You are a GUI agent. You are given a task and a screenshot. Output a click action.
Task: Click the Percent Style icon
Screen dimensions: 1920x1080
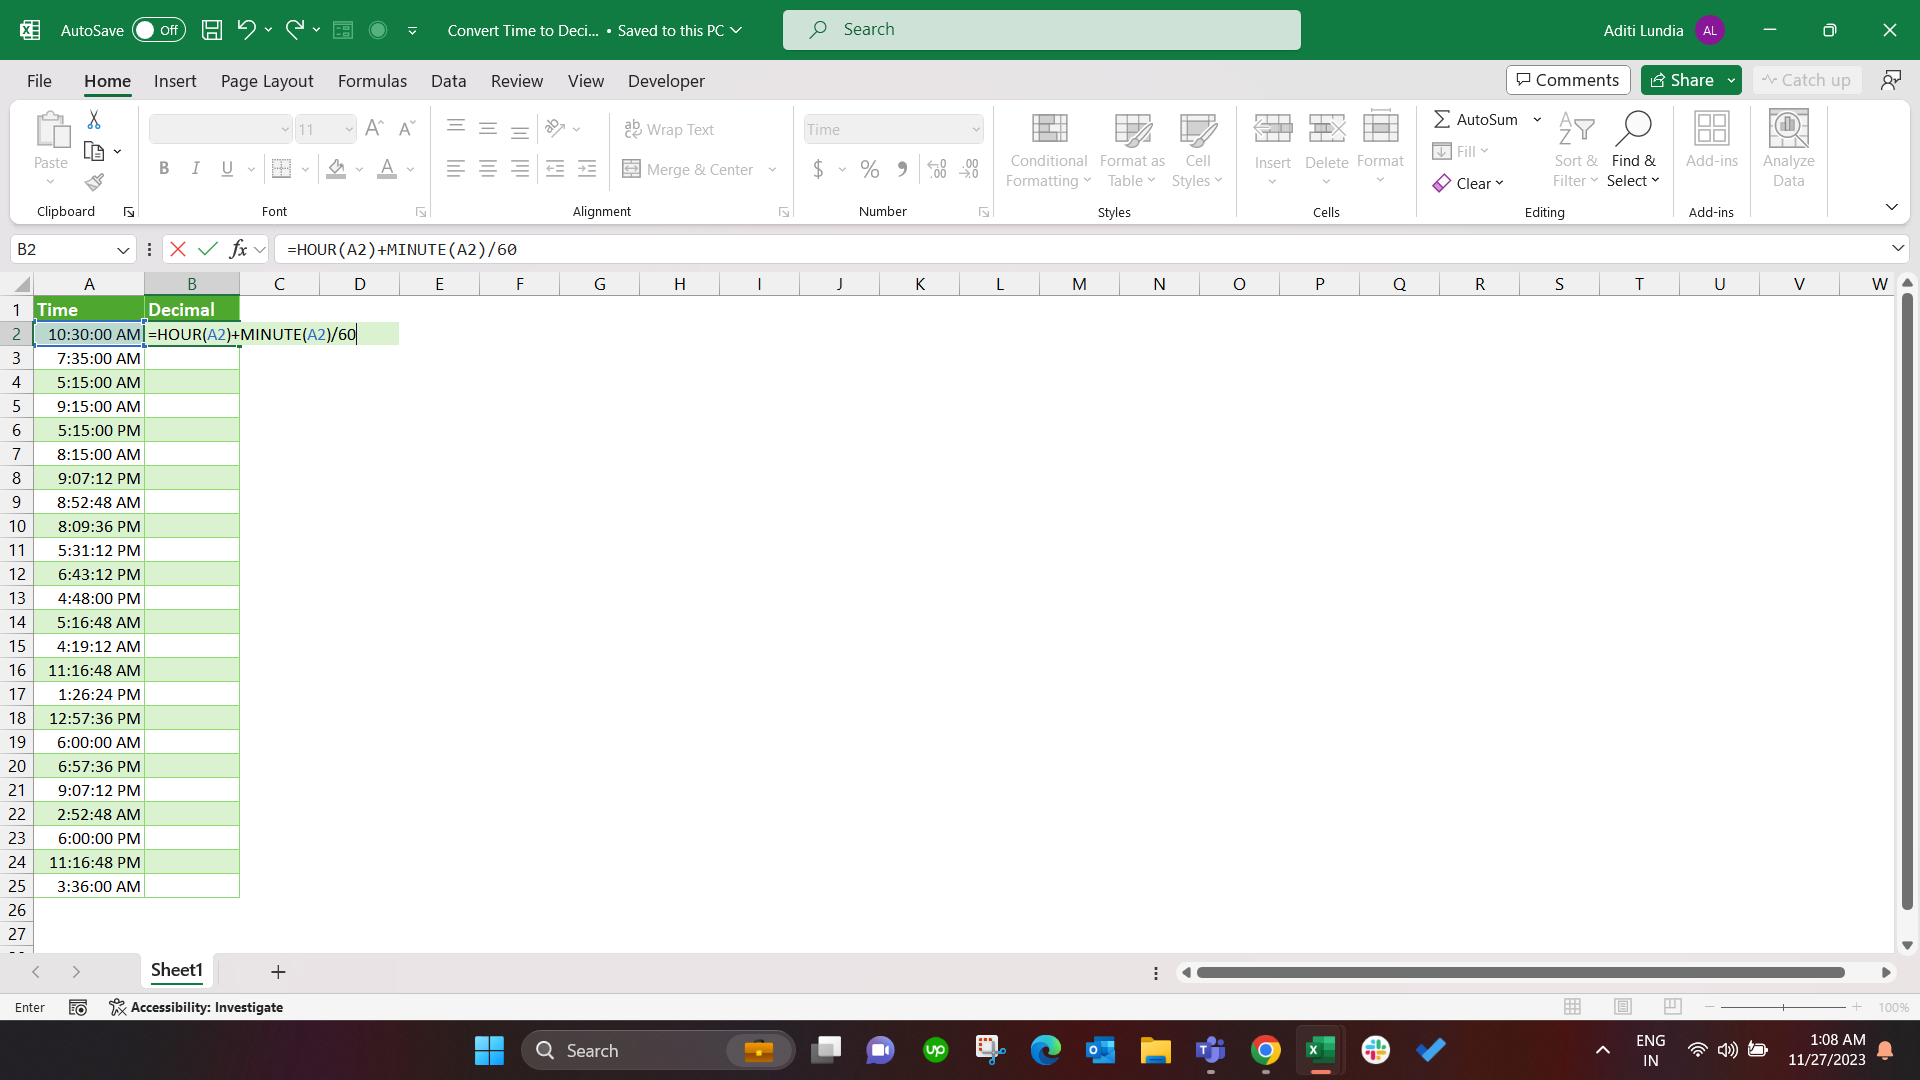(870, 169)
